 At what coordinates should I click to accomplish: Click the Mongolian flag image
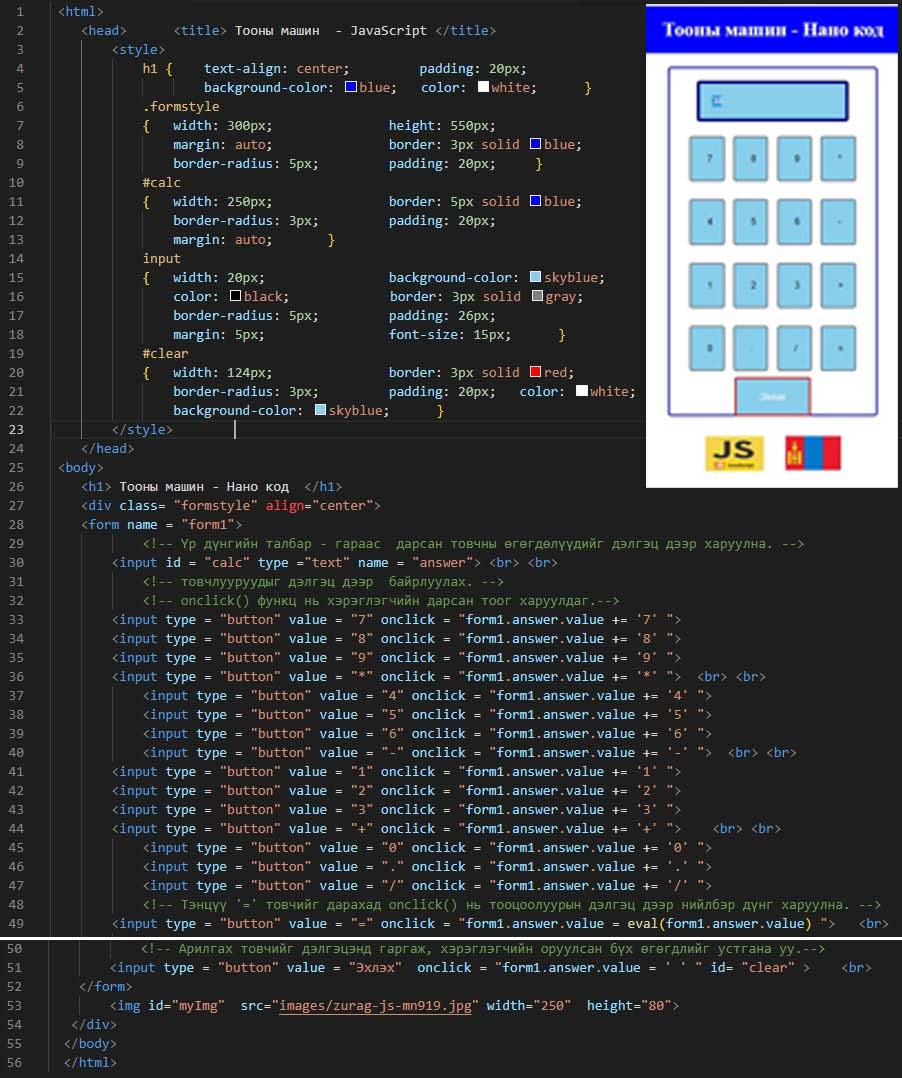pos(812,453)
